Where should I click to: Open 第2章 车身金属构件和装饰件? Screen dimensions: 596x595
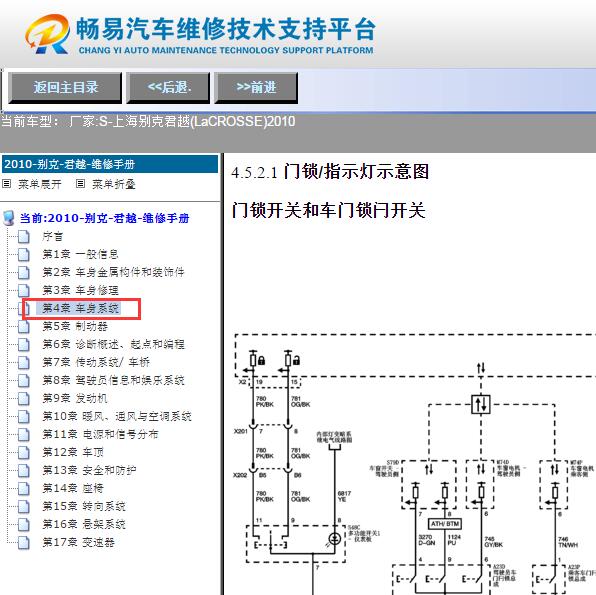click(113, 272)
